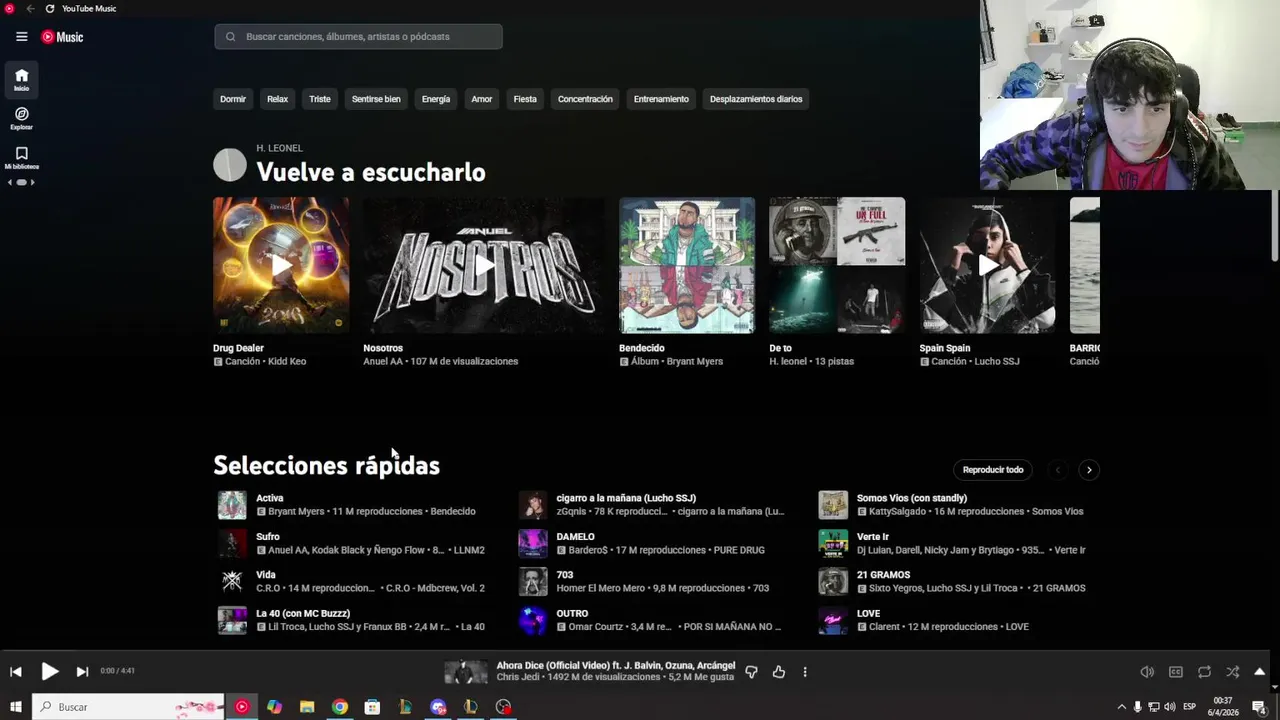Open Google Chrome from the taskbar
Image resolution: width=1280 pixels, height=720 pixels.
pyautogui.click(x=340, y=707)
